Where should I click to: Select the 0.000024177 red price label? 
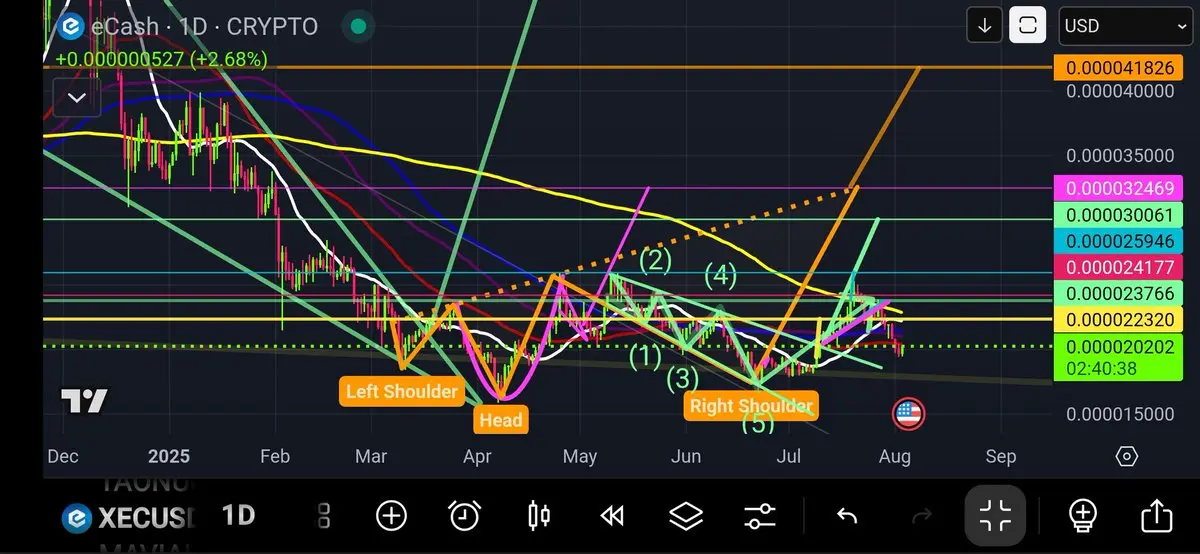[x=1120, y=267]
